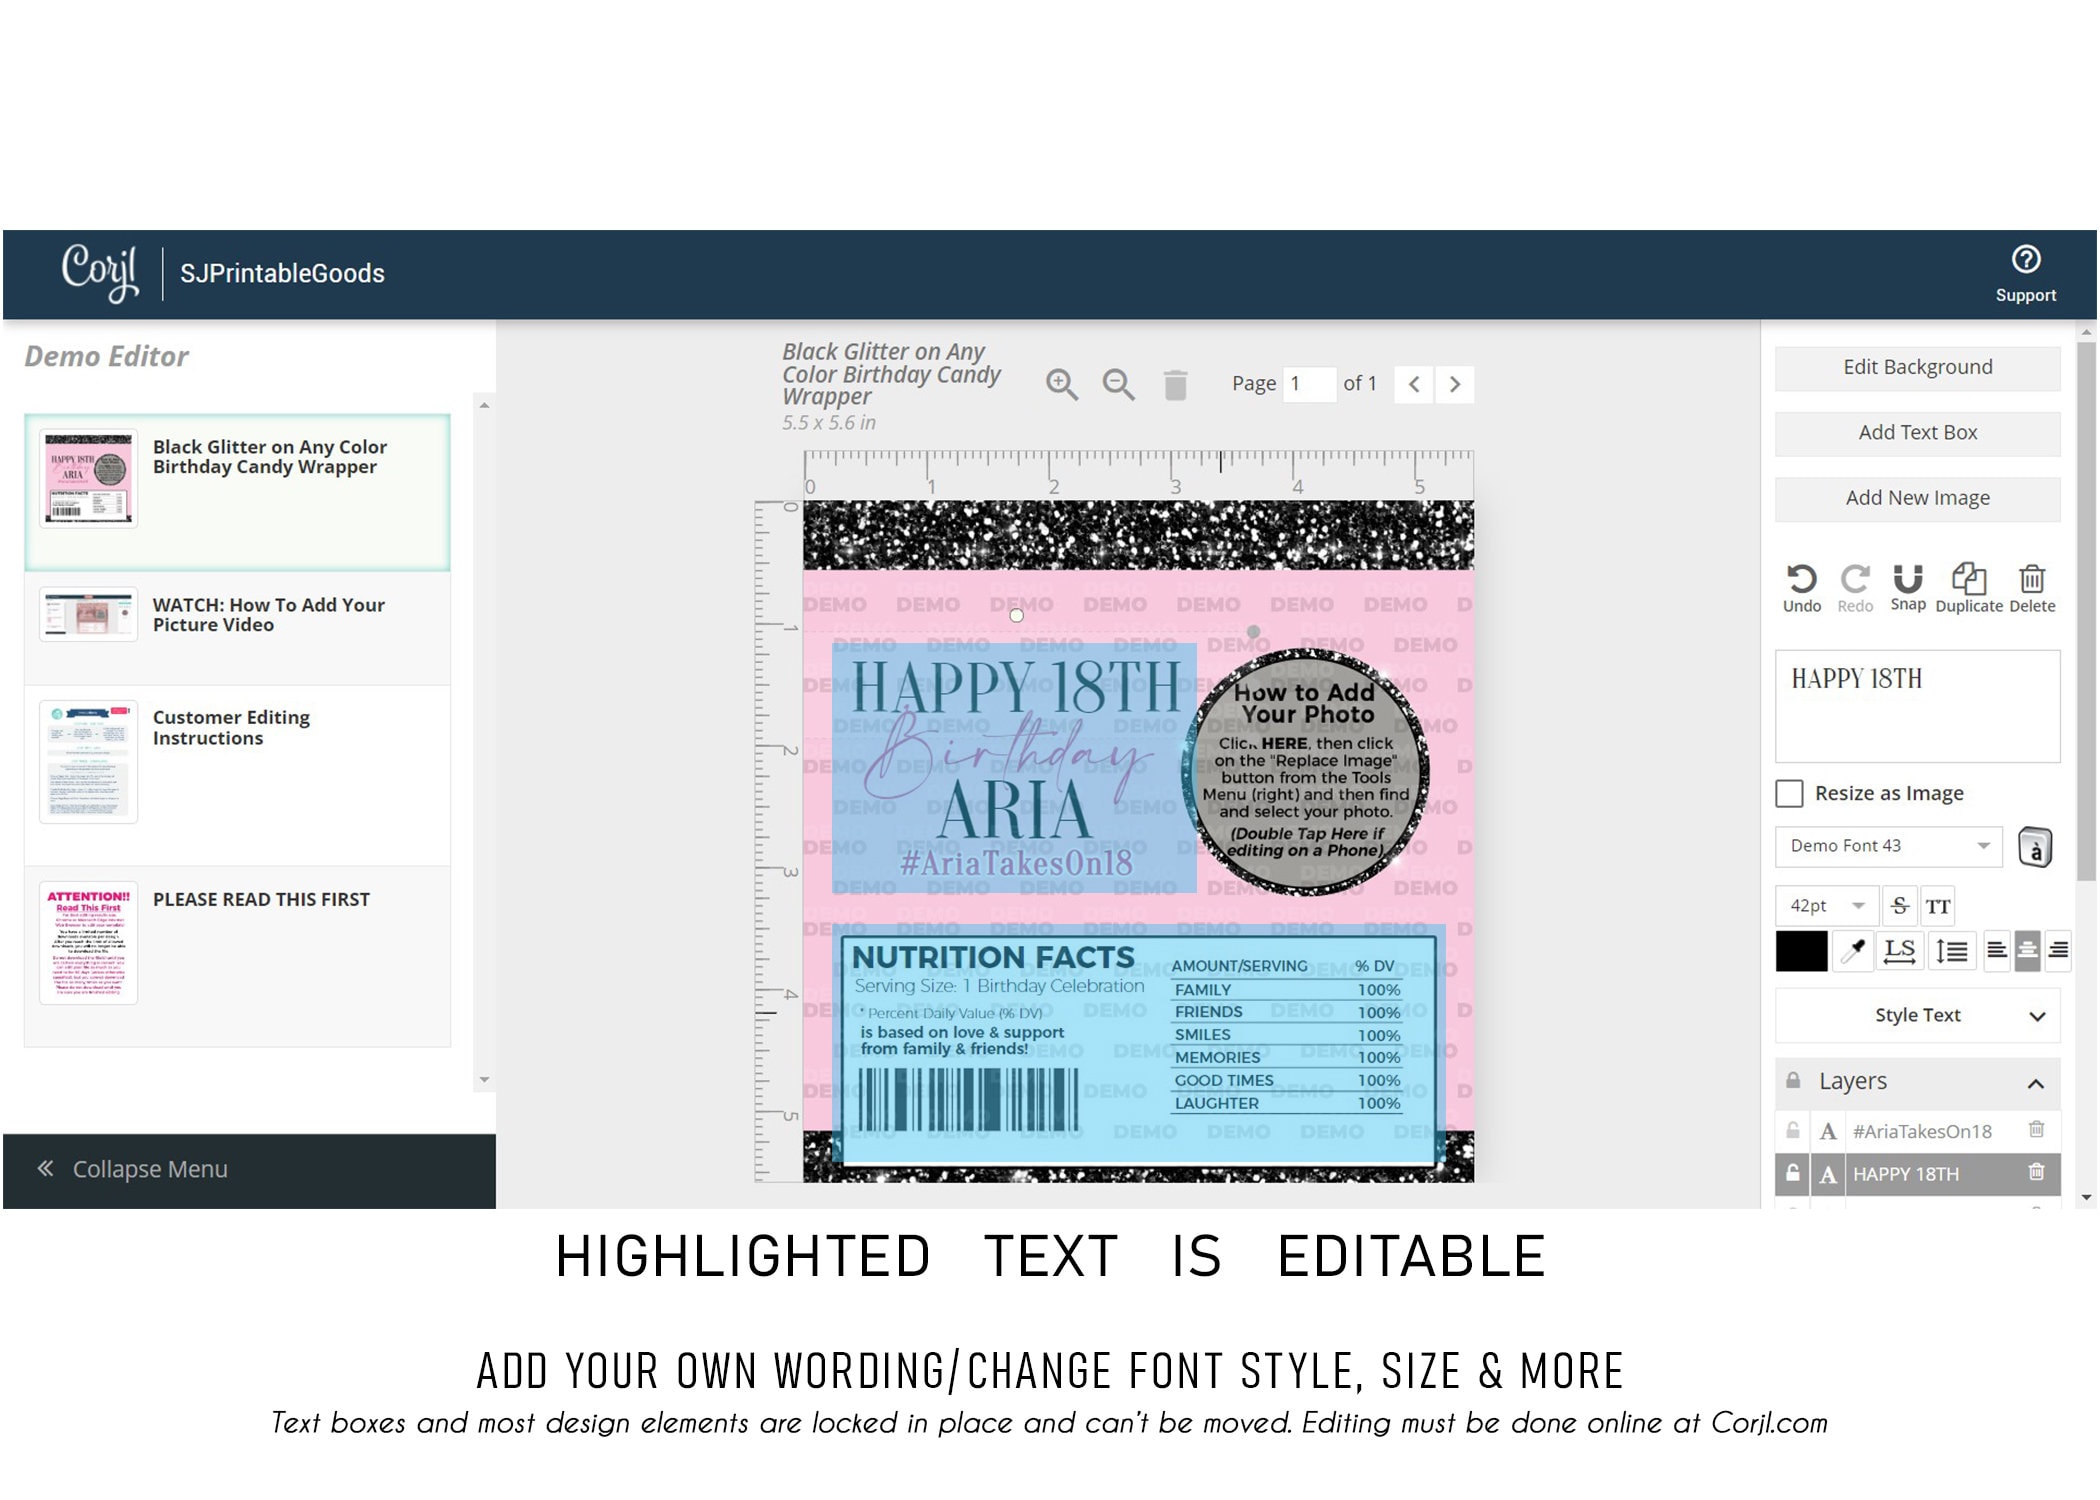
Task: Toggle the Snap magnet icon
Action: click(x=1908, y=579)
